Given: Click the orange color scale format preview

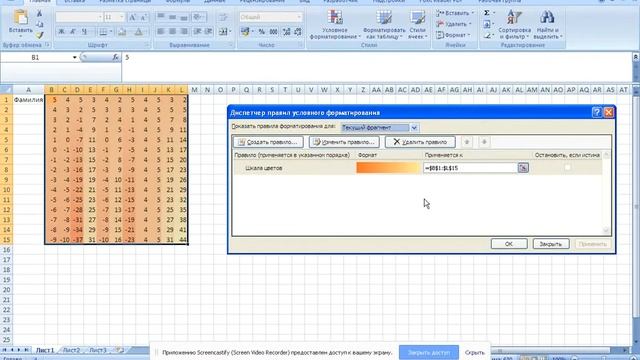Looking at the screenshot, I should 388,168.
